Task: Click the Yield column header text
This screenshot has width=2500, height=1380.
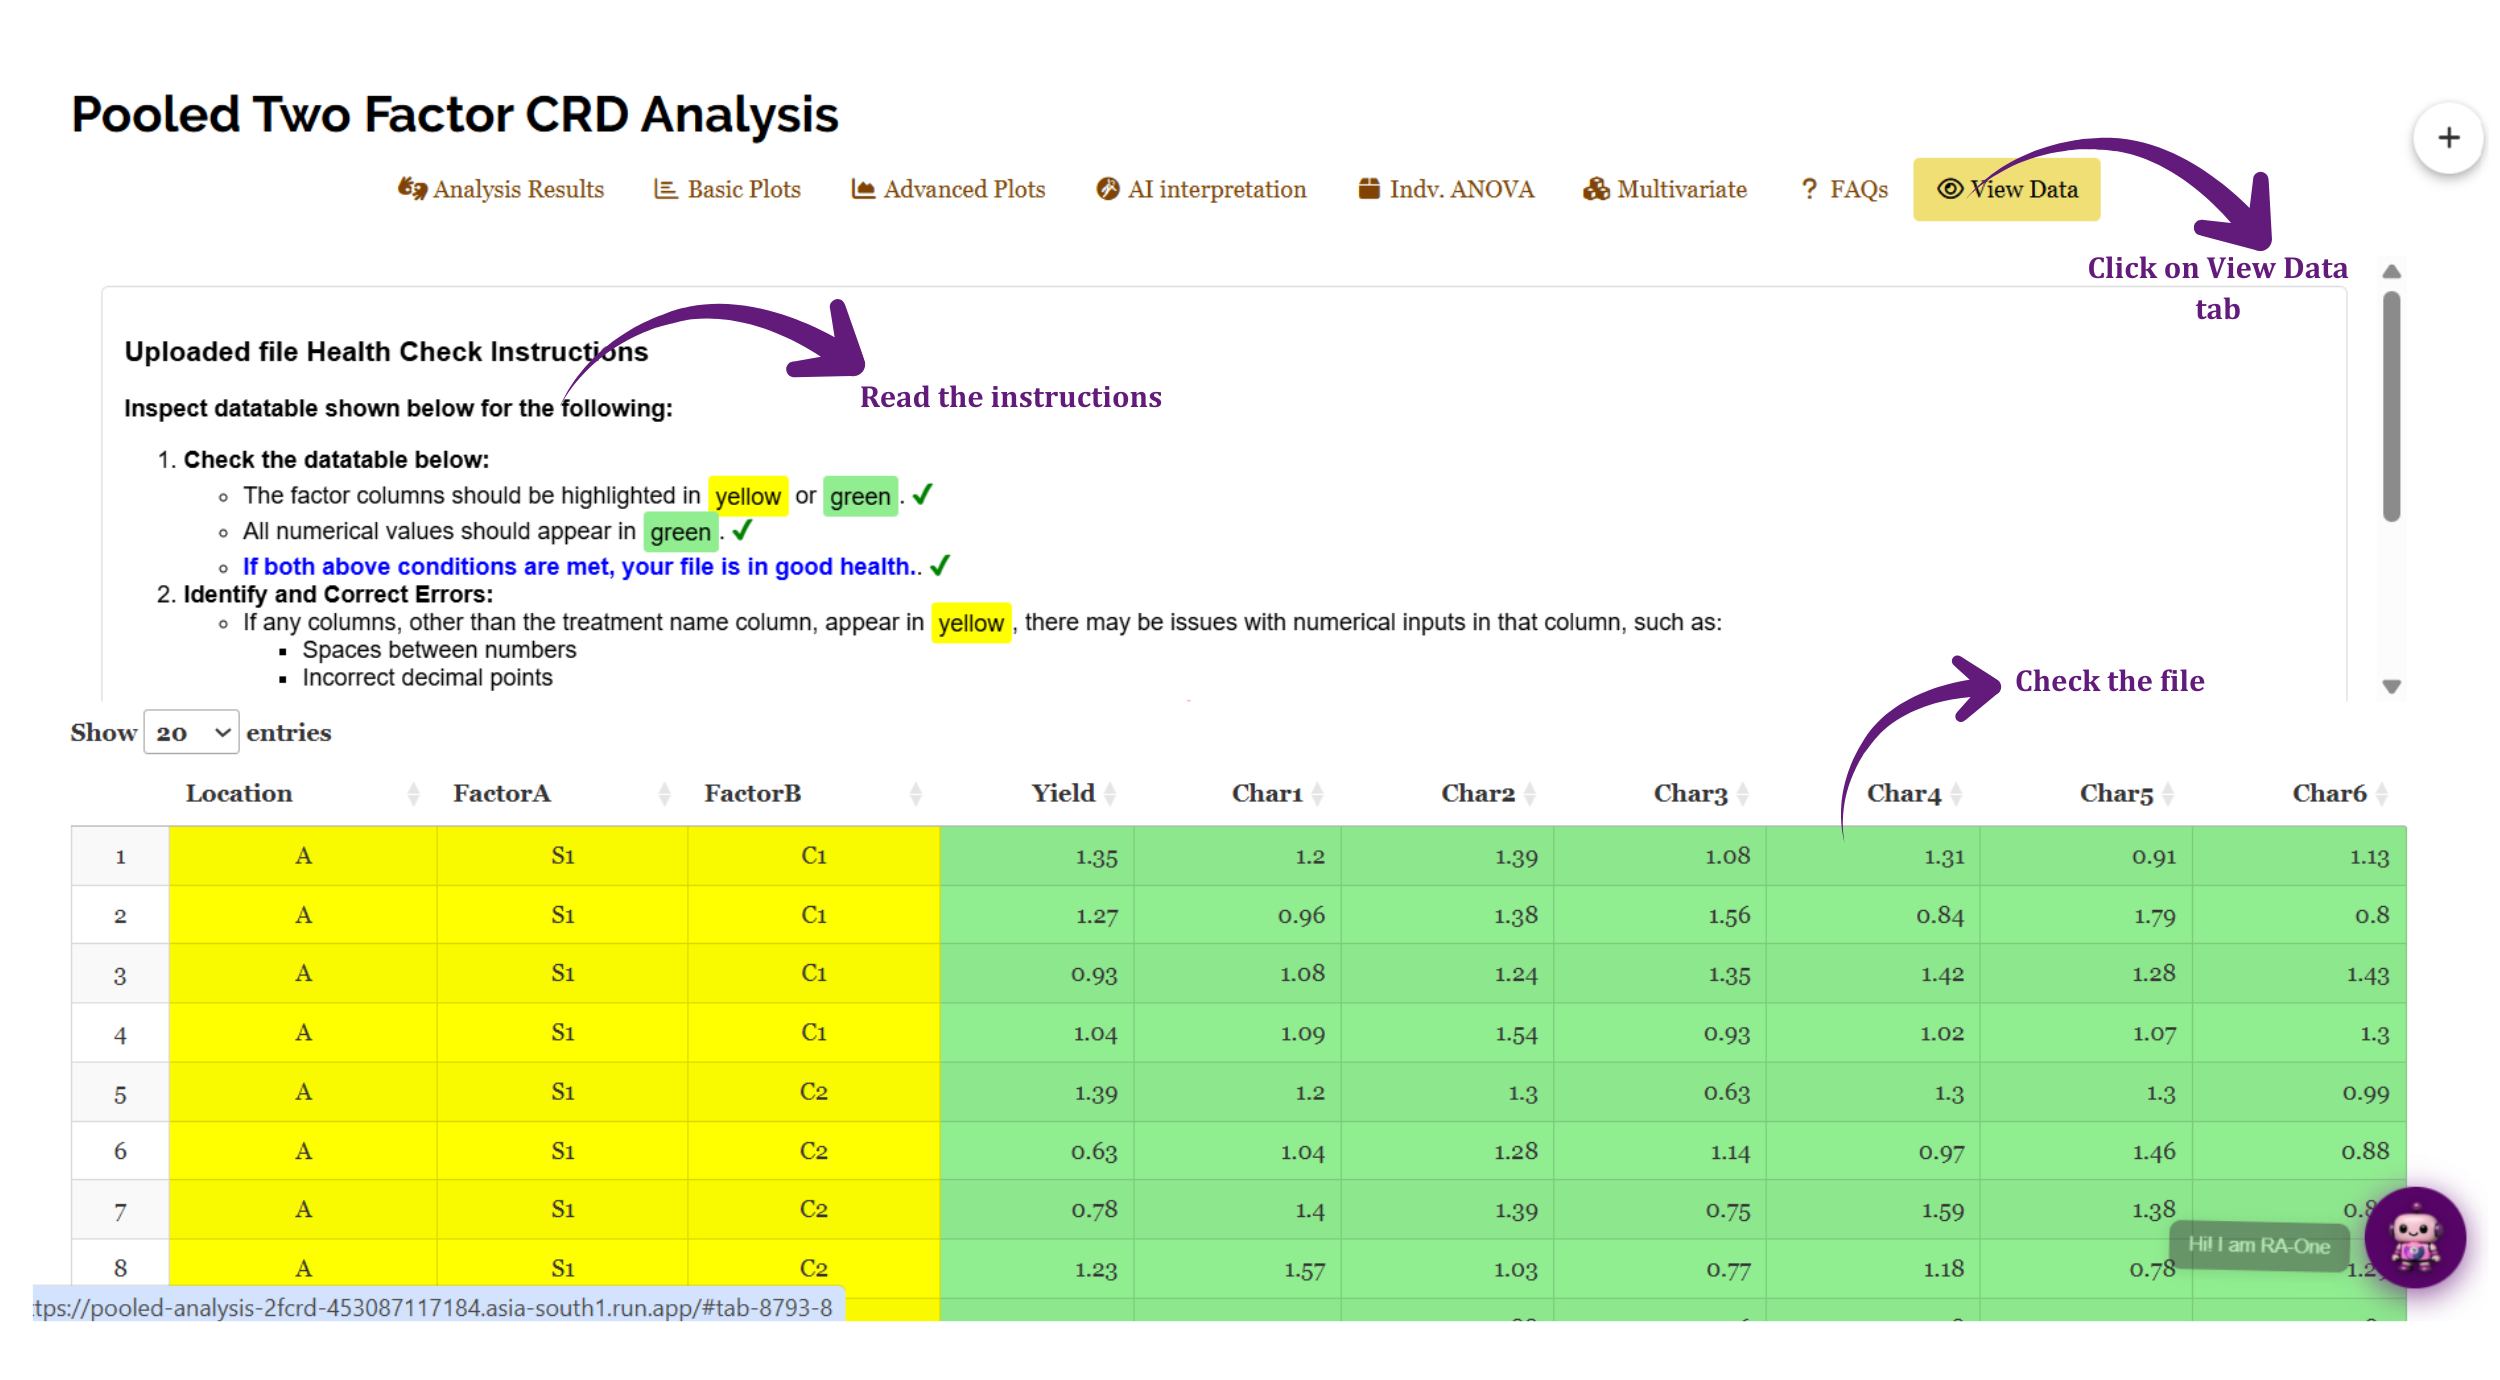Action: 1063,793
